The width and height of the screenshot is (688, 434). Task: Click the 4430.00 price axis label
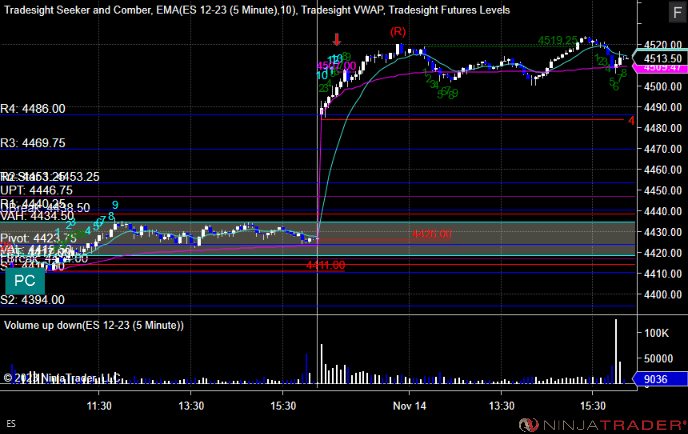(663, 232)
